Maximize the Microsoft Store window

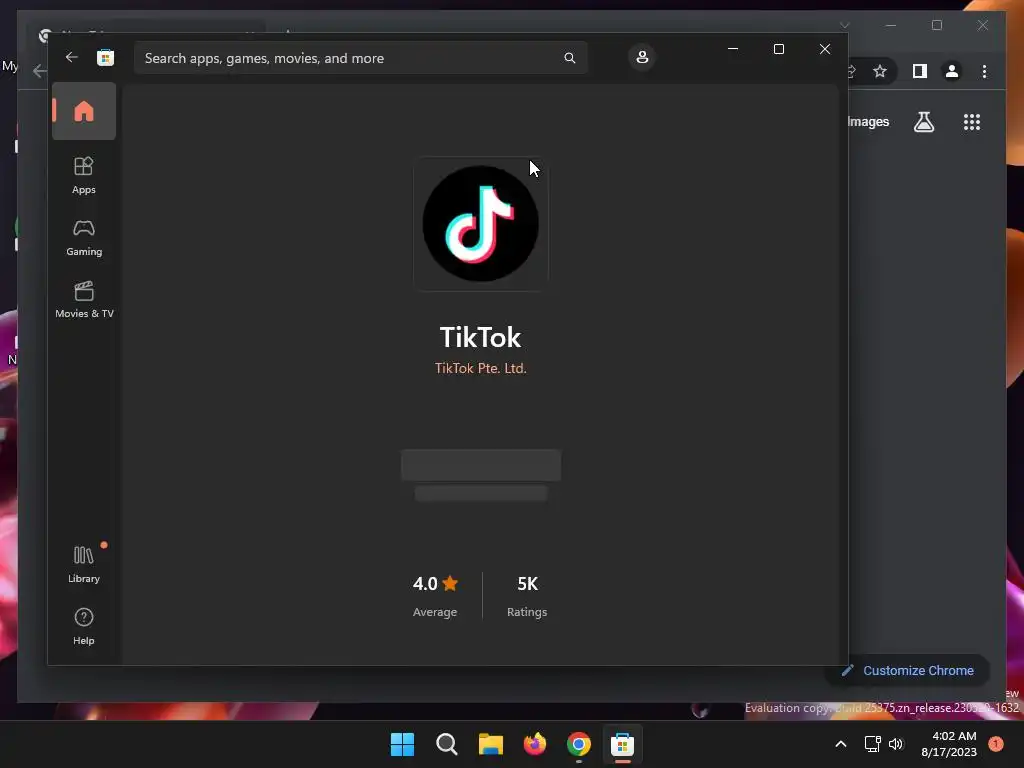(778, 49)
